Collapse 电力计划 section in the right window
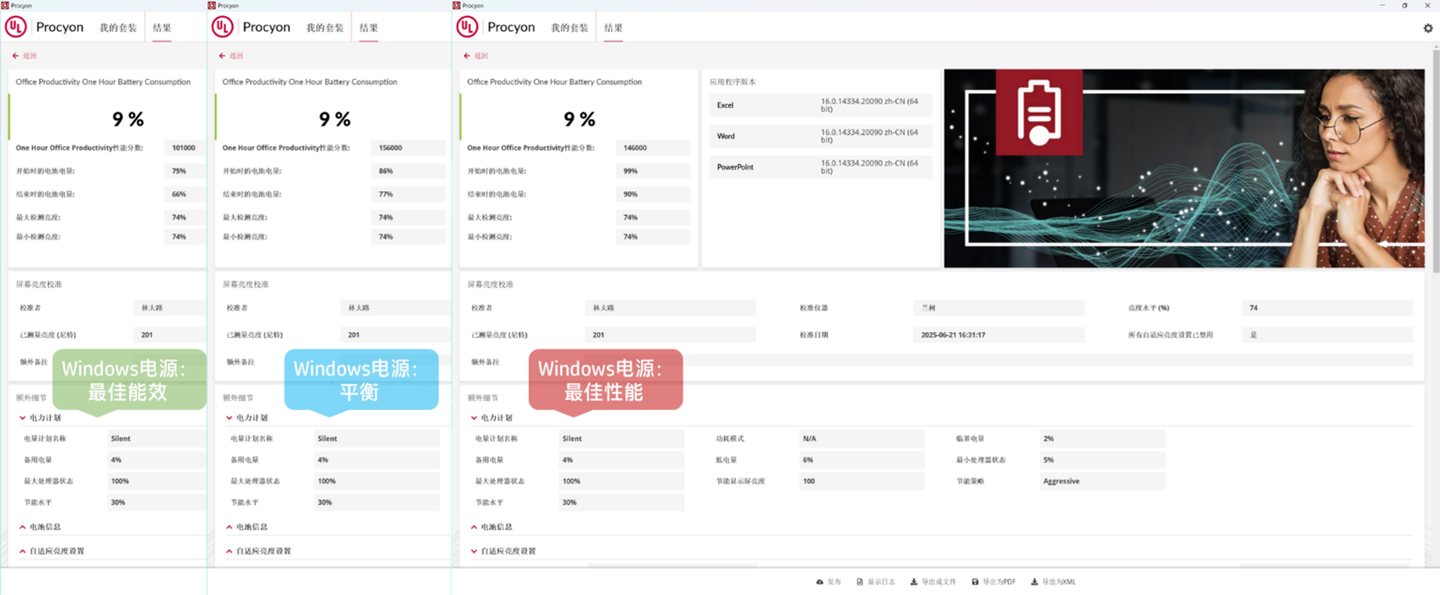This screenshot has width=1440, height=595. [491, 418]
